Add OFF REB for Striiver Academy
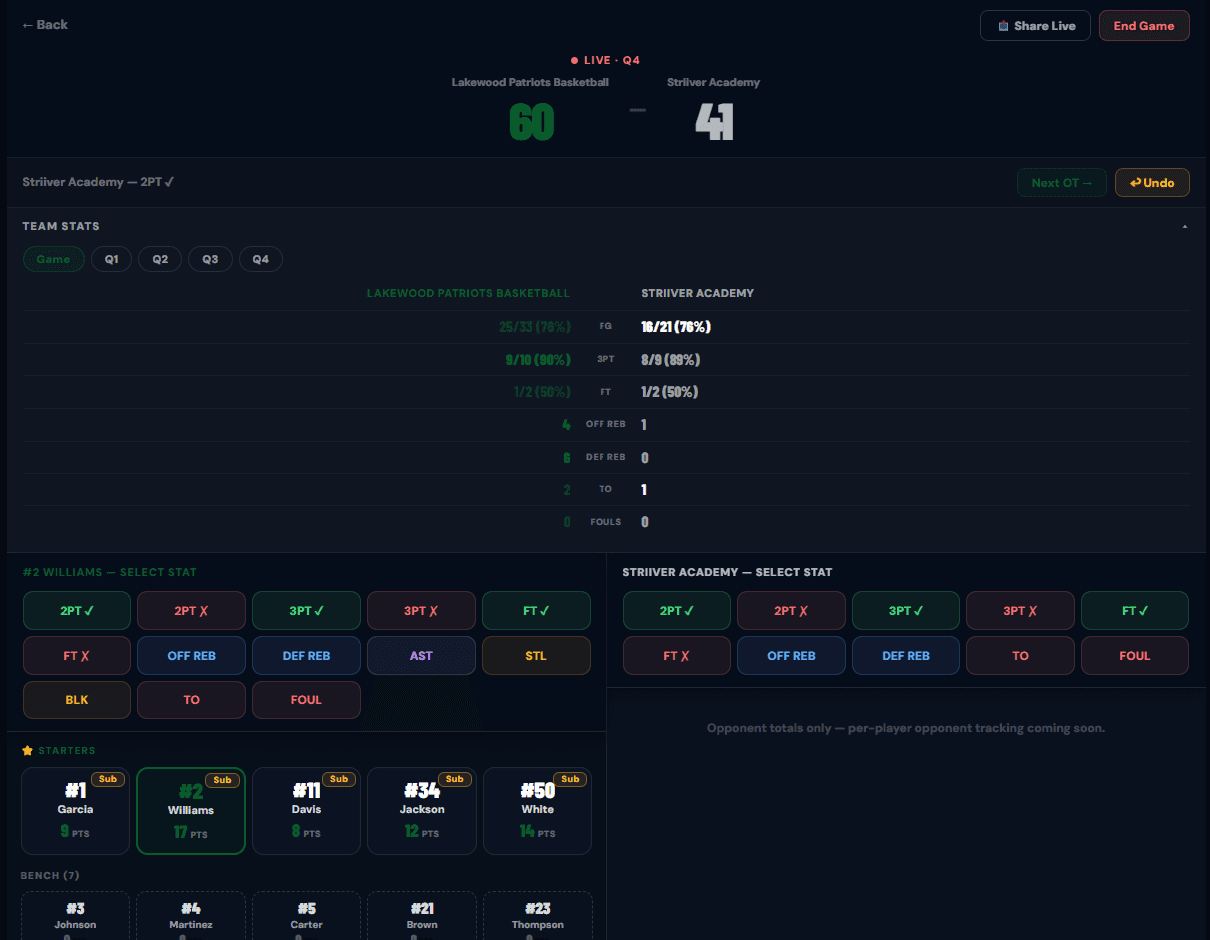The width and height of the screenshot is (1210, 940). [791, 656]
